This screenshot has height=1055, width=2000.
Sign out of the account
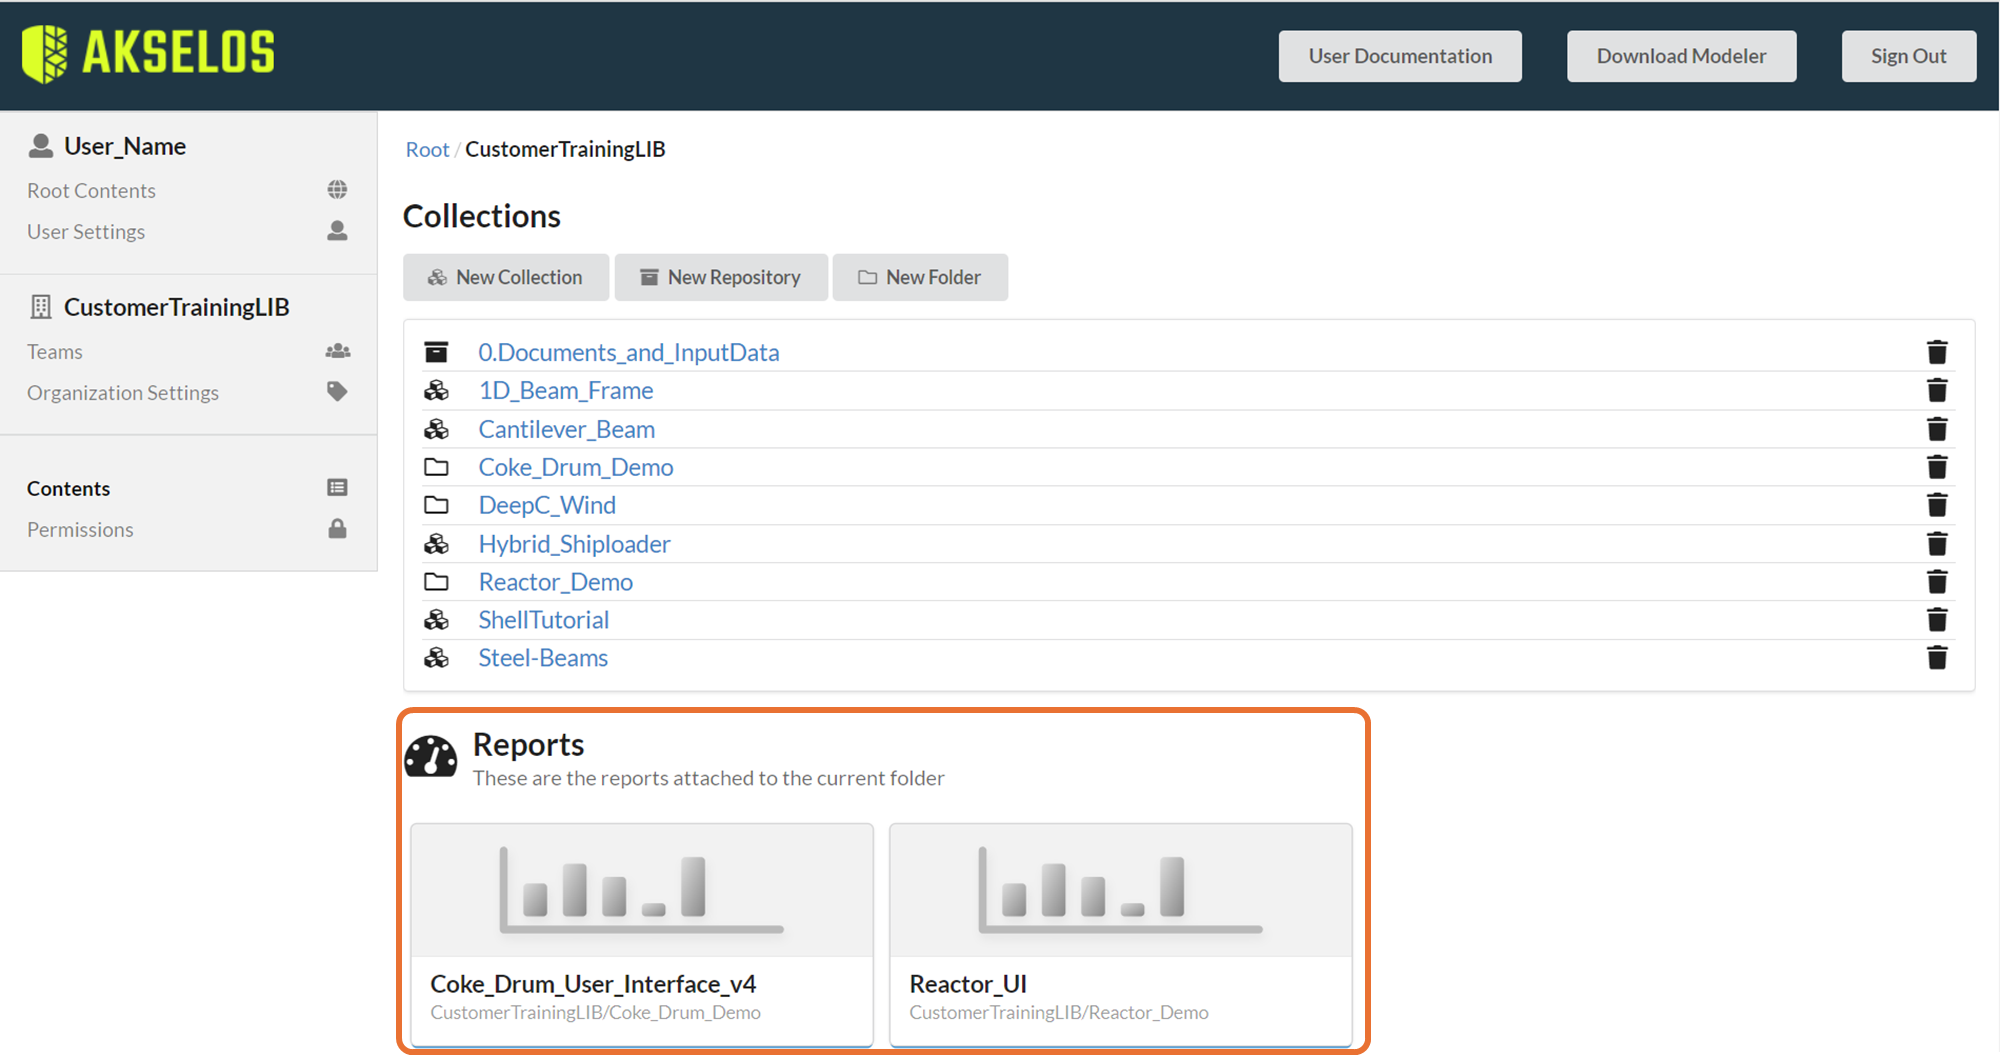tap(1908, 56)
